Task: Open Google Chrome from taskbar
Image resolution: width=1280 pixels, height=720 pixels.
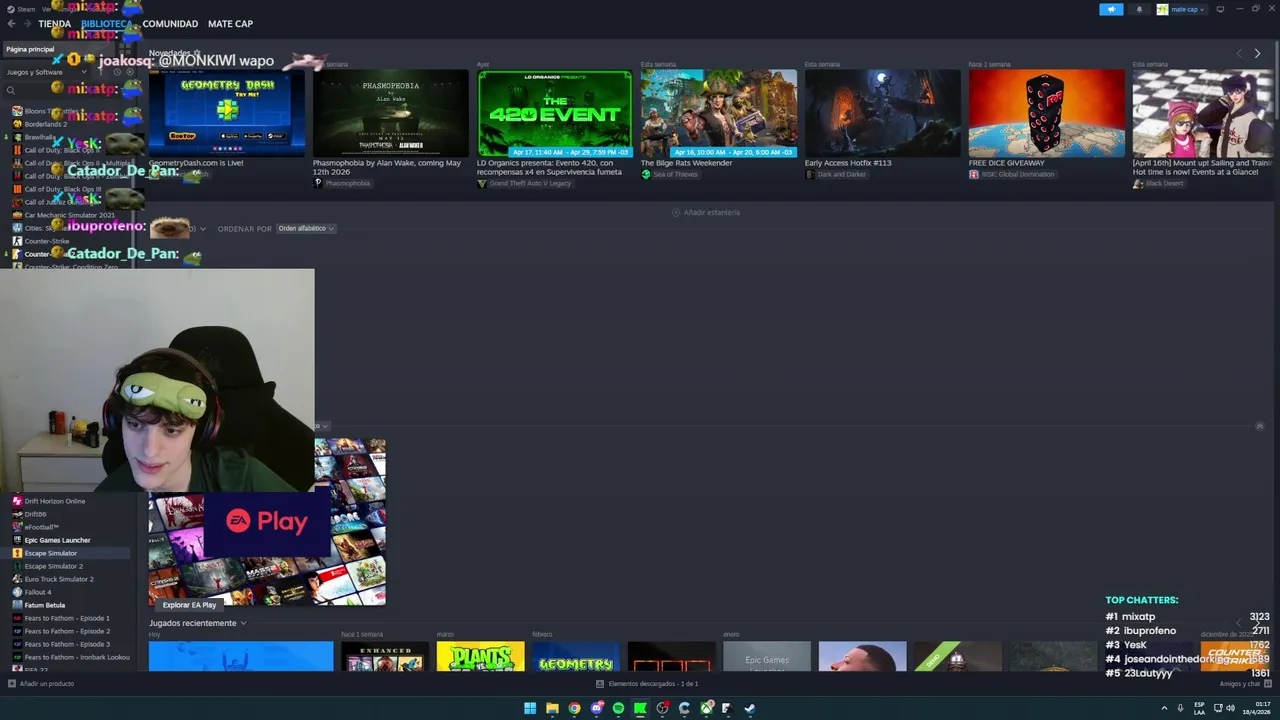Action: tap(574, 708)
